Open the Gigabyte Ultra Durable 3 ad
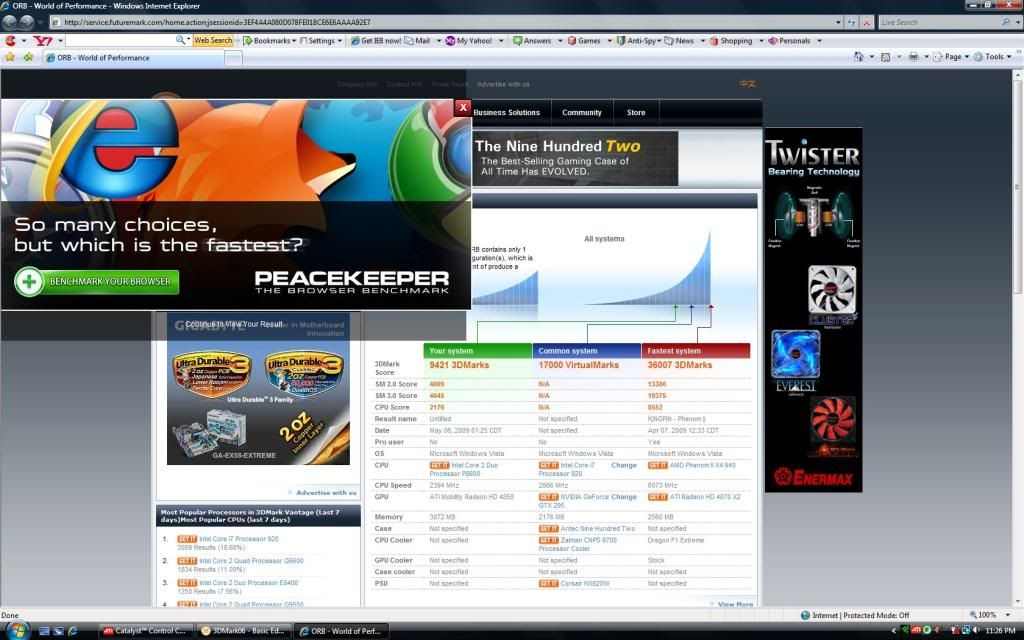The height and width of the screenshot is (640, 1024). 259,389
